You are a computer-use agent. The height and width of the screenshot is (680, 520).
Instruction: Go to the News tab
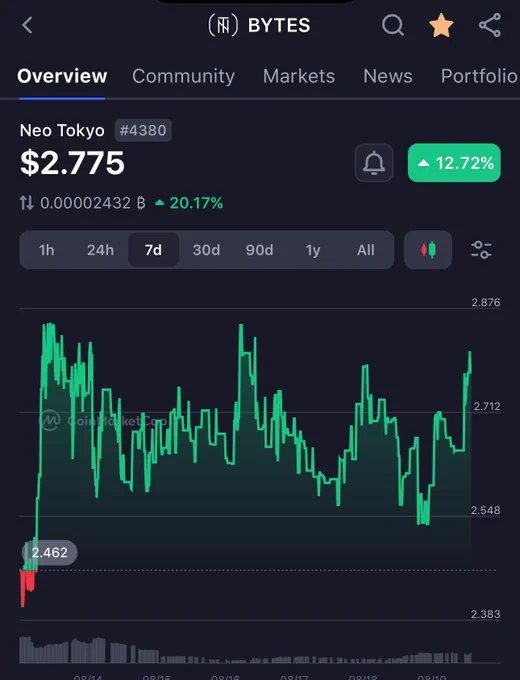pos(388,76)
